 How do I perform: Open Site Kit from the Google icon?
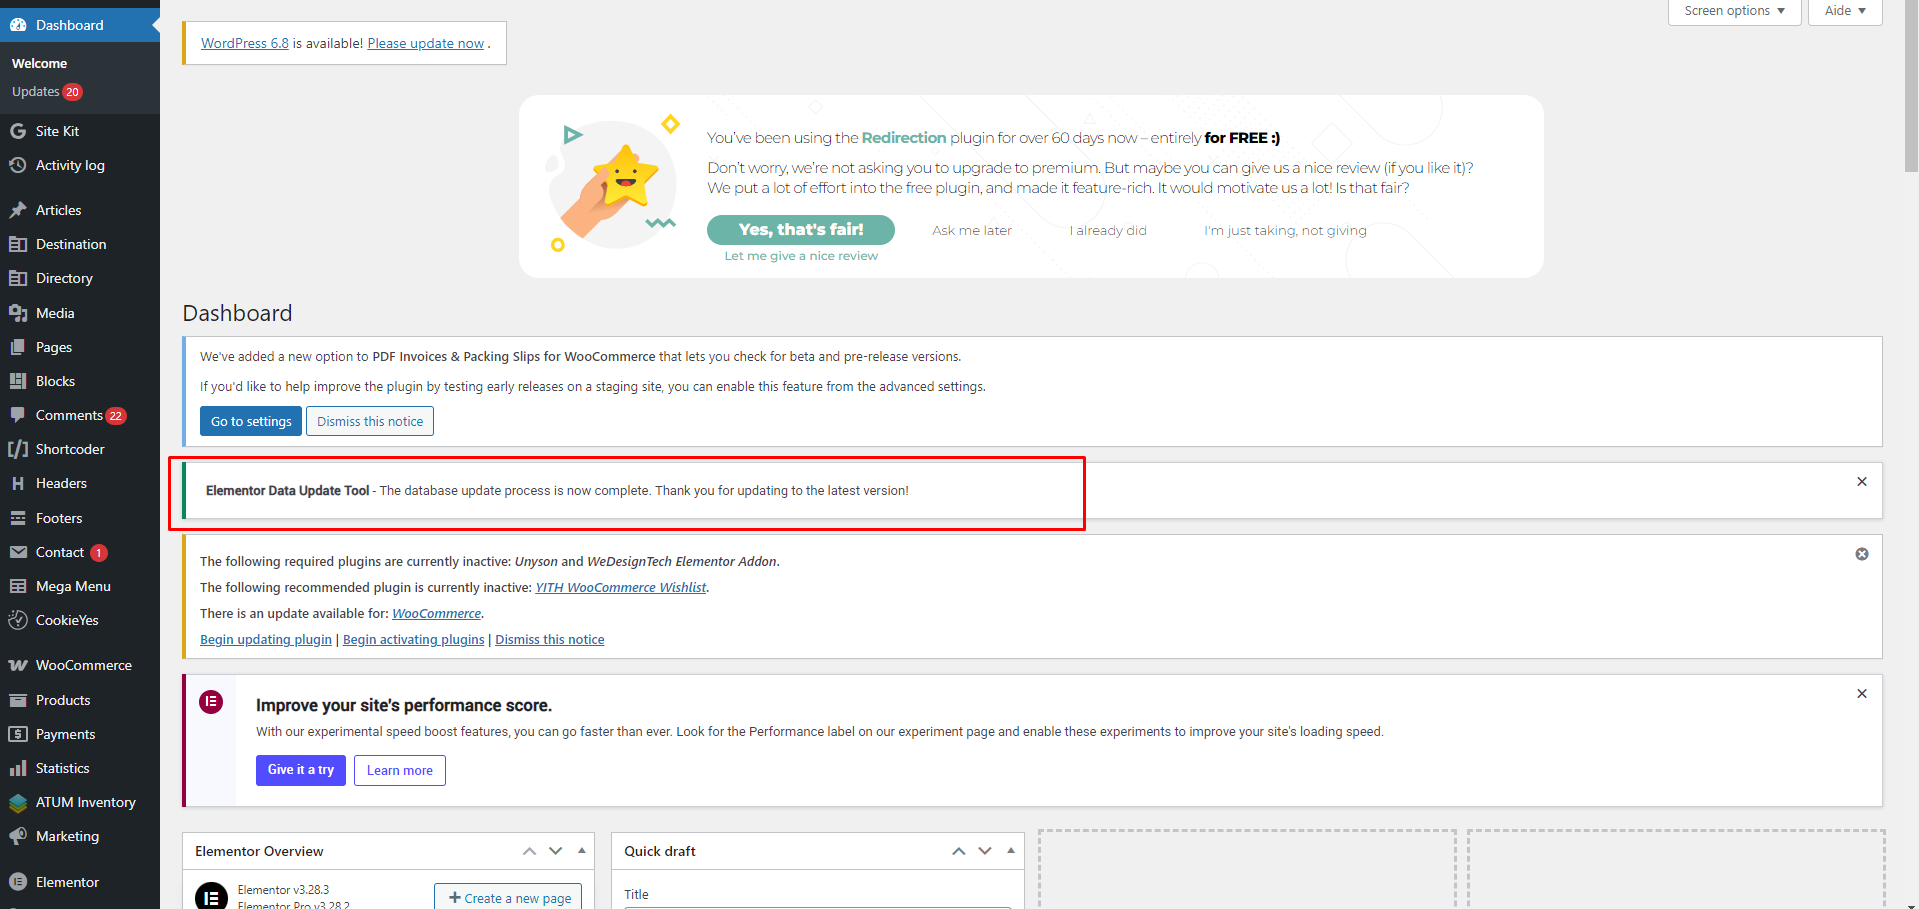pyautogui.click(x=18, y=131)
